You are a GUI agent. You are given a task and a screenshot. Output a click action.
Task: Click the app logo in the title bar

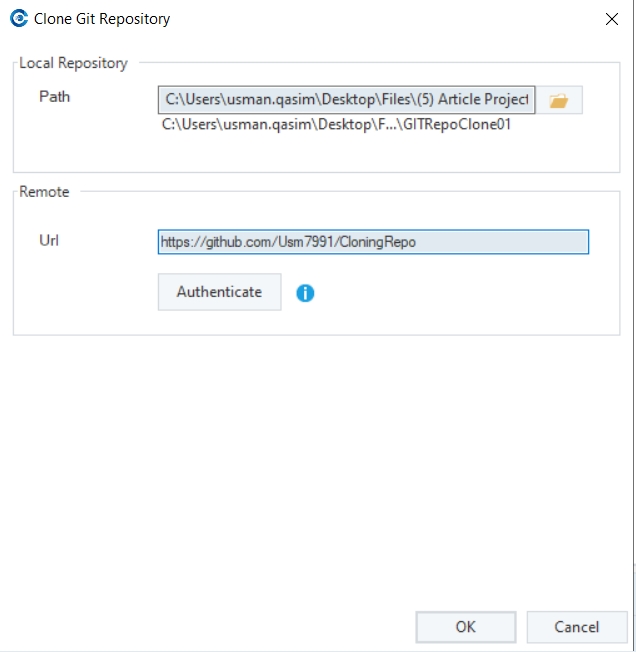click(18, 19)
